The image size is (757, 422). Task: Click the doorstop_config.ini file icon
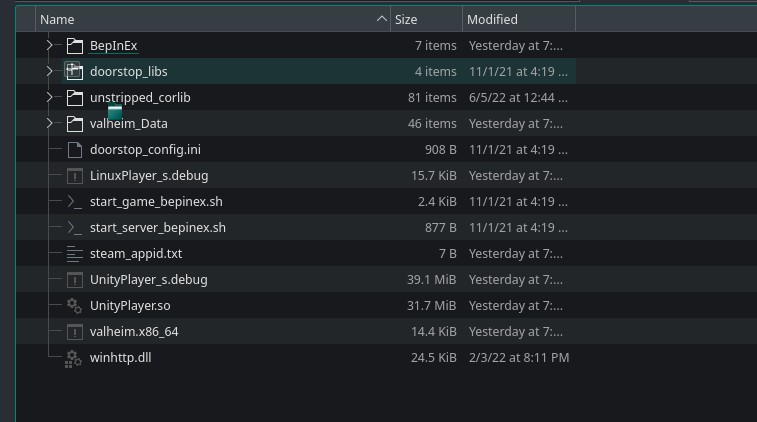tap(75, 150)
